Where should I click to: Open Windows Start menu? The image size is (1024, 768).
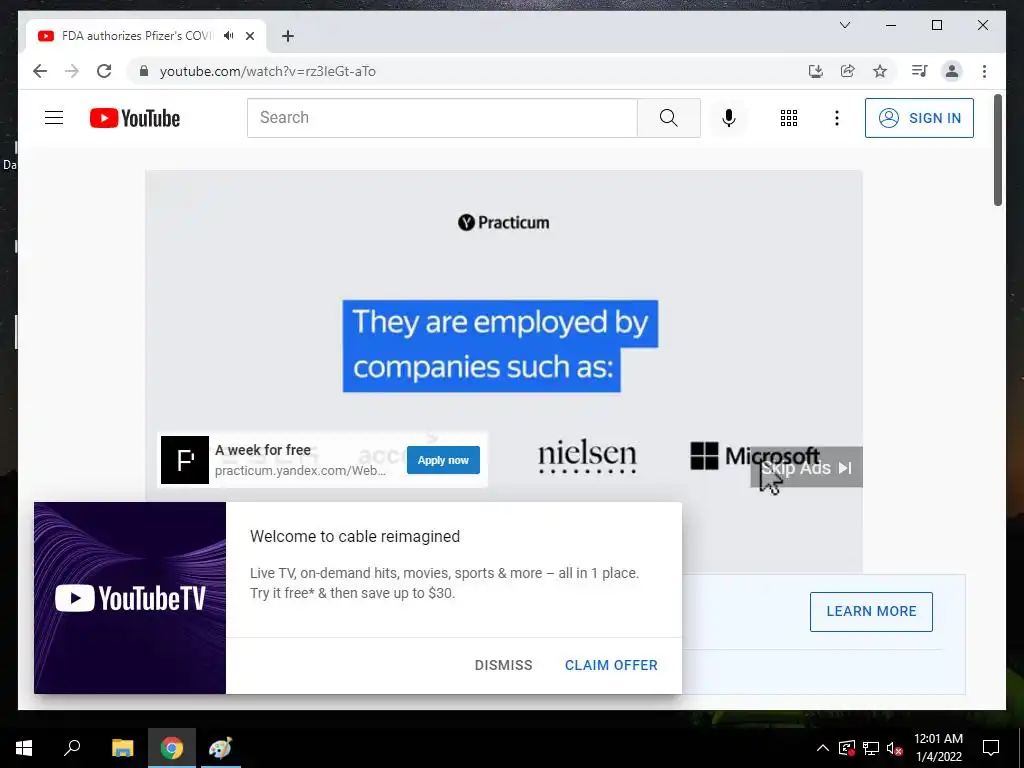tap(24, 748)
